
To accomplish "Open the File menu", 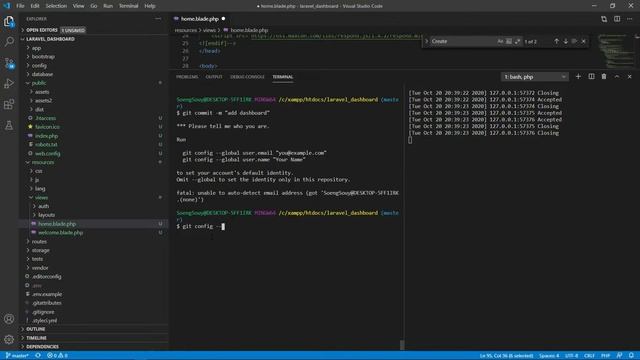I will point(20,6).
